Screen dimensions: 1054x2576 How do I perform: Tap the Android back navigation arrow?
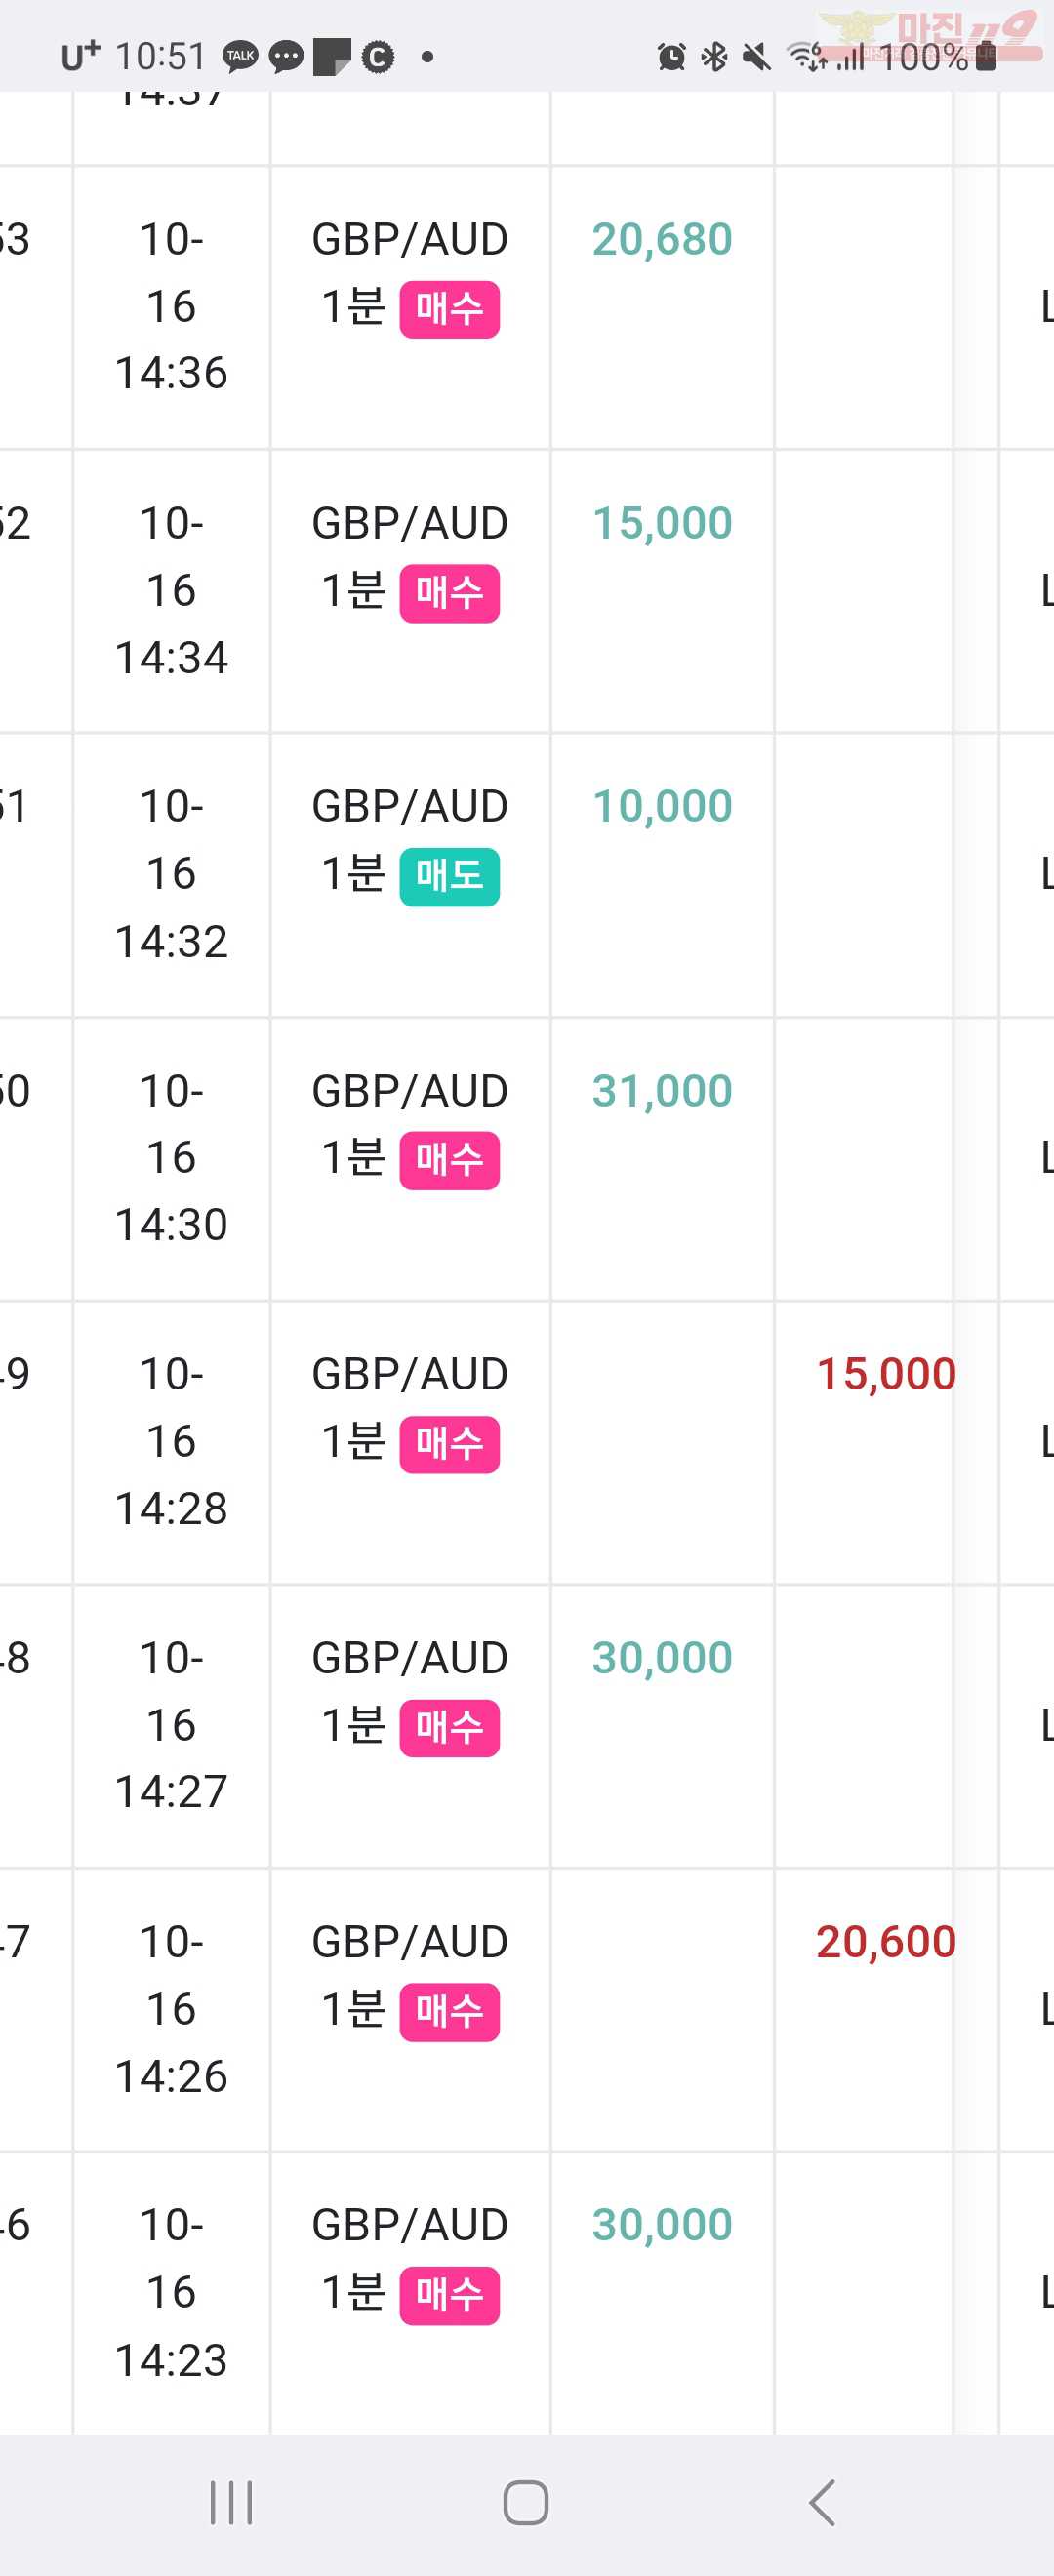[x=822, y=2503]
